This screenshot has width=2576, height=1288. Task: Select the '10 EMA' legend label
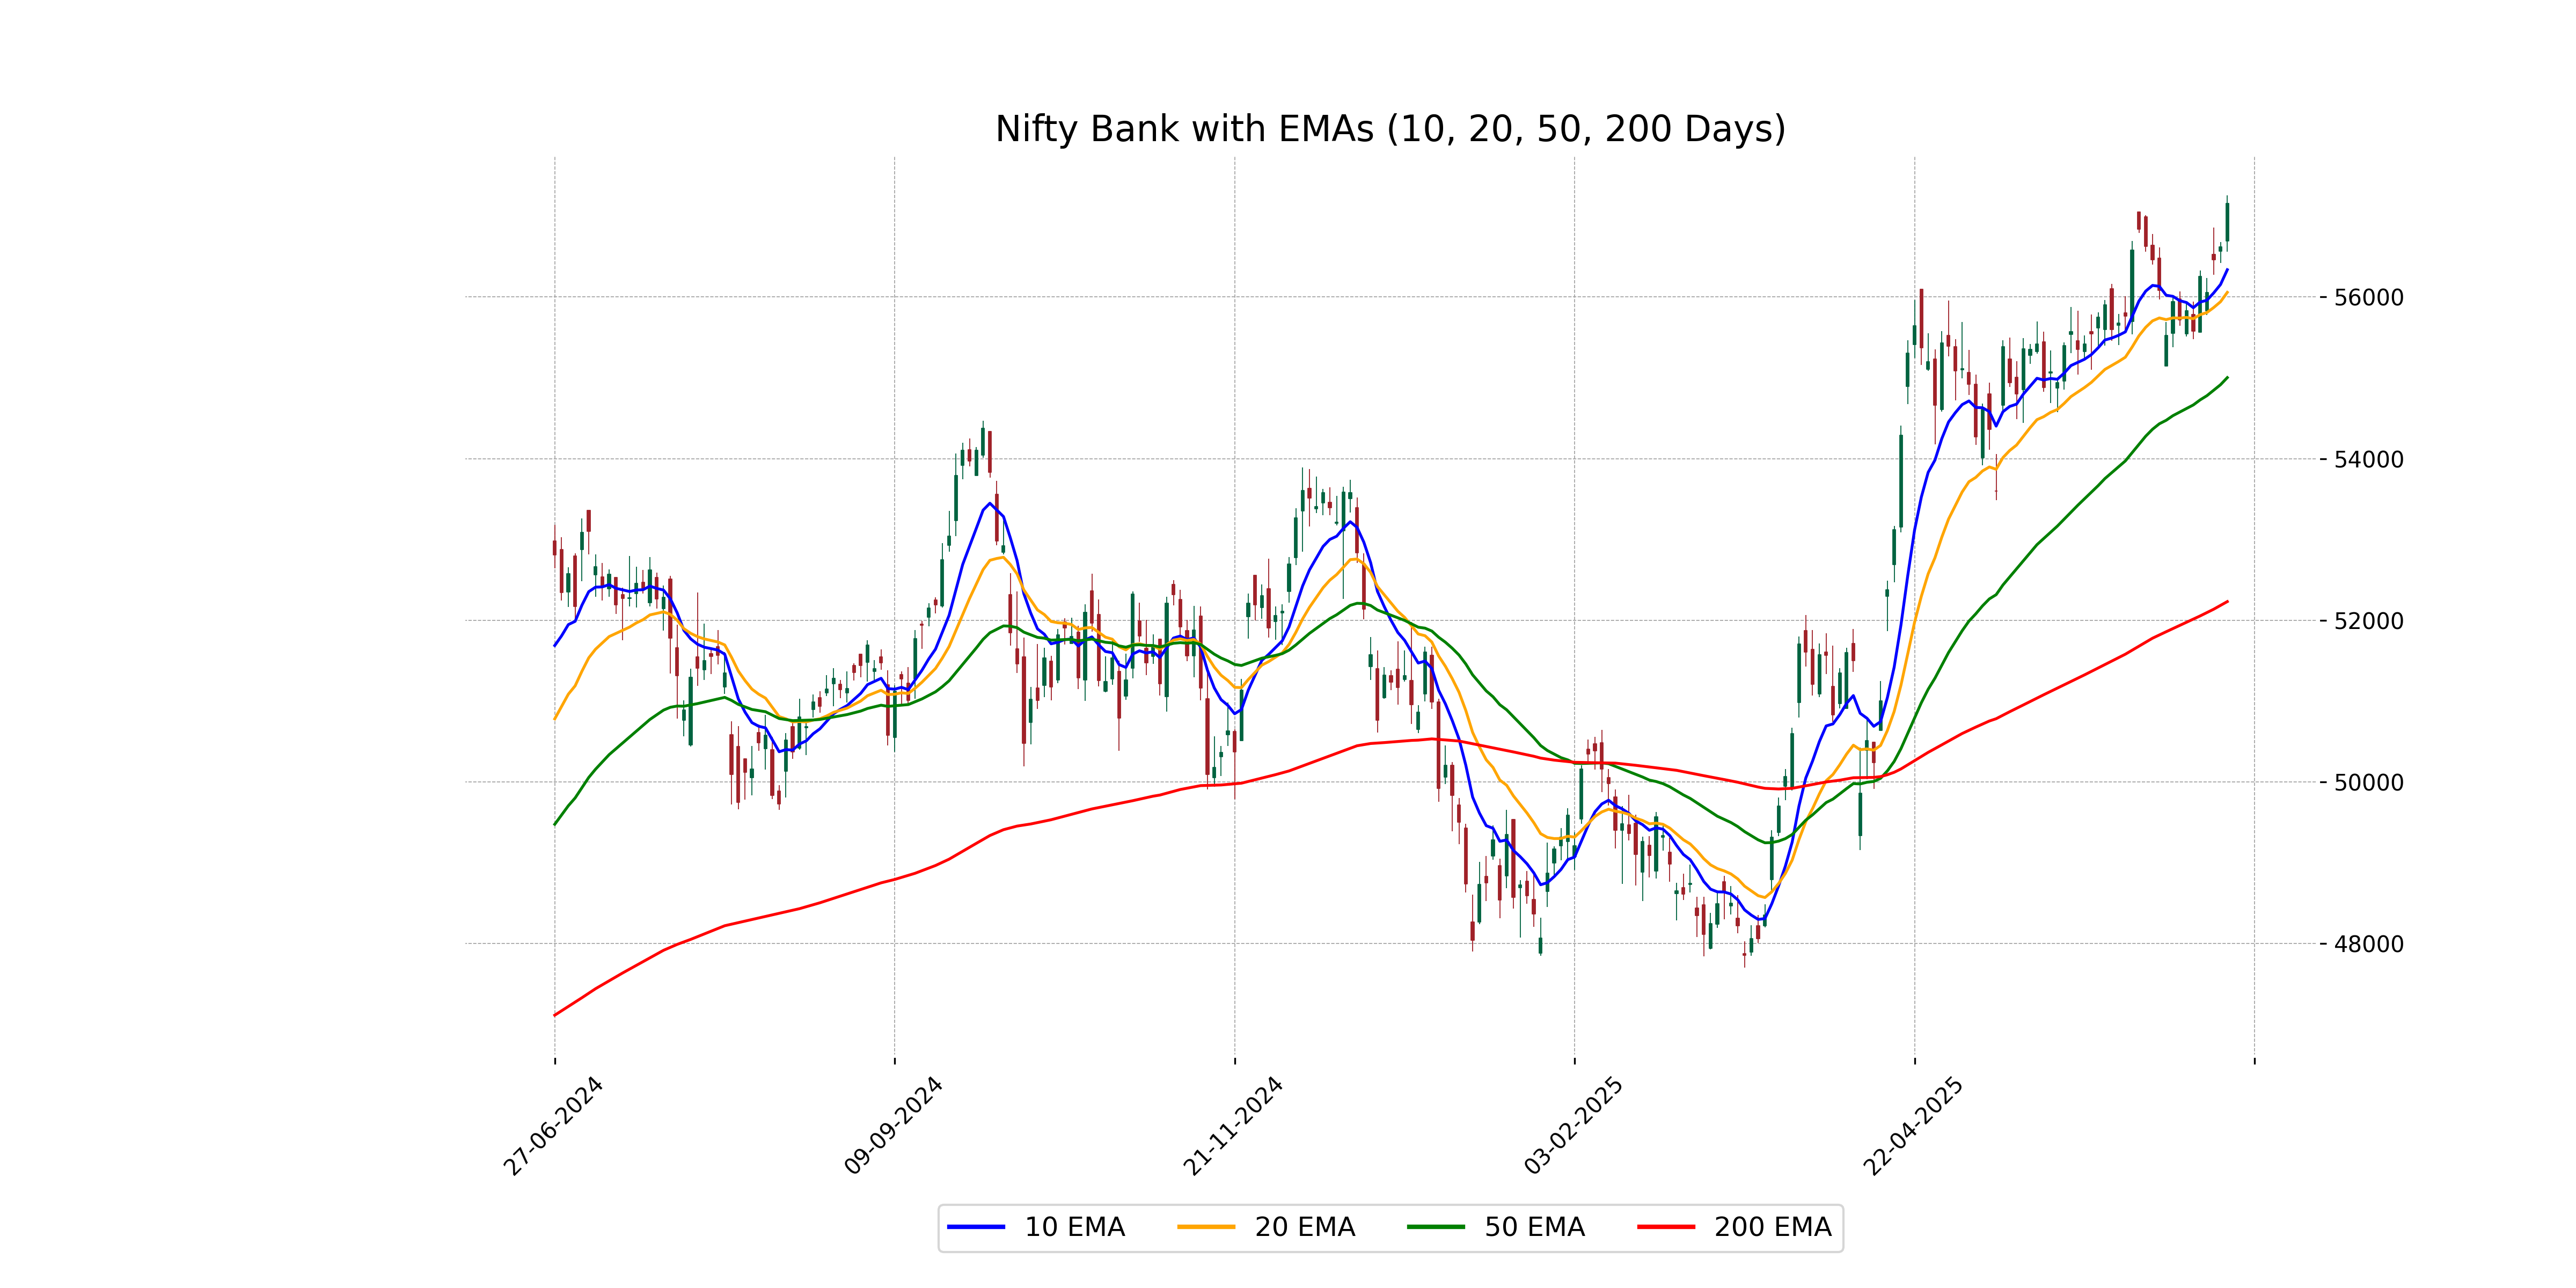pyautogui.click(x=1074, y=1227)
